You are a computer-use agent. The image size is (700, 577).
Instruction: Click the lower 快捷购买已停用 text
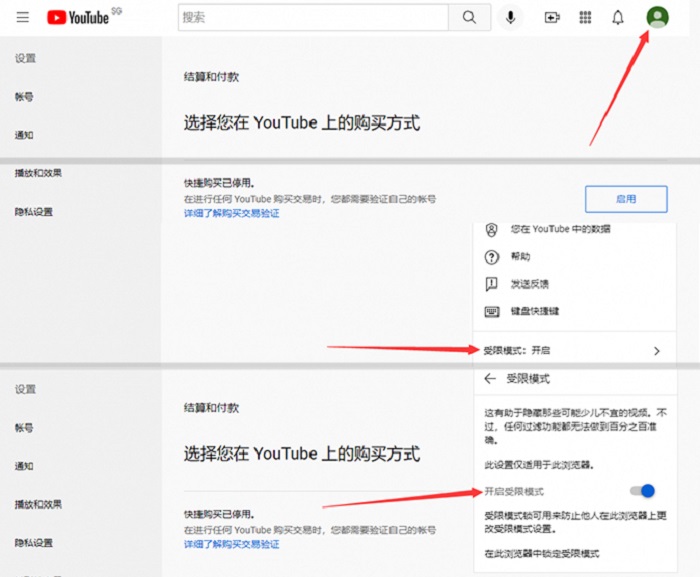click(x=219, y=514)
